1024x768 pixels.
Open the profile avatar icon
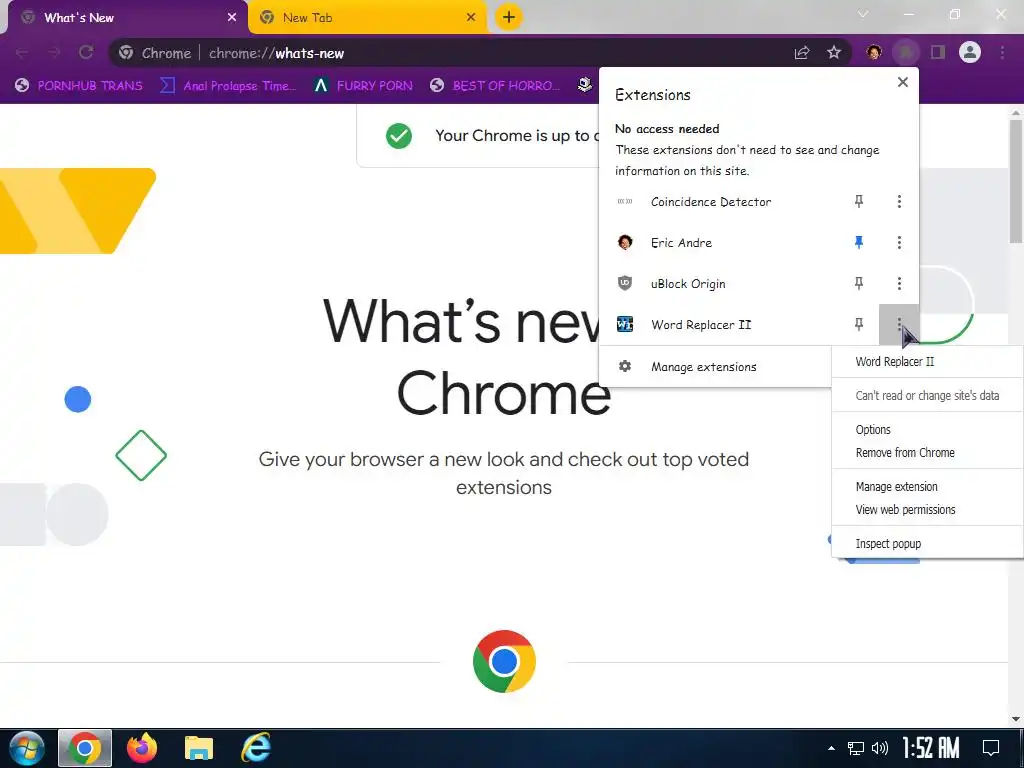970,52
